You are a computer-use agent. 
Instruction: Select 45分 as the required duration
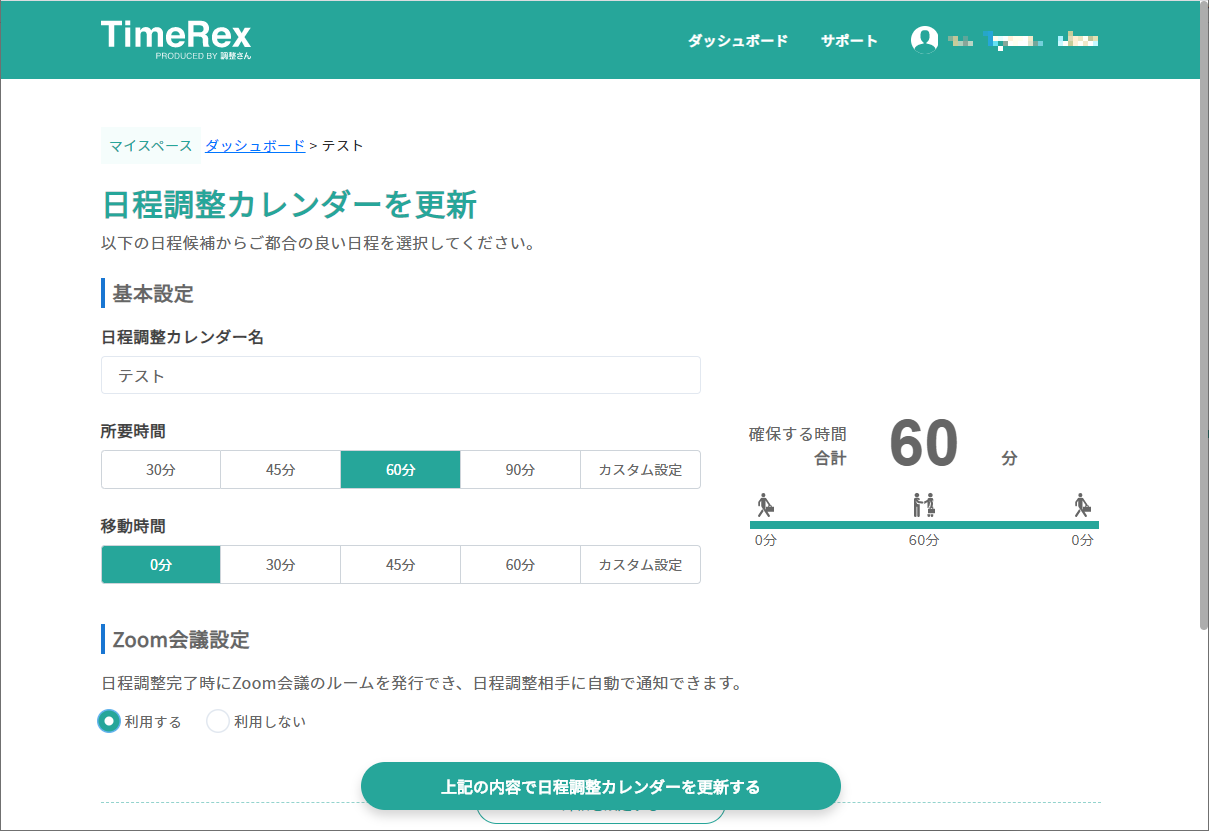[280, 469]
